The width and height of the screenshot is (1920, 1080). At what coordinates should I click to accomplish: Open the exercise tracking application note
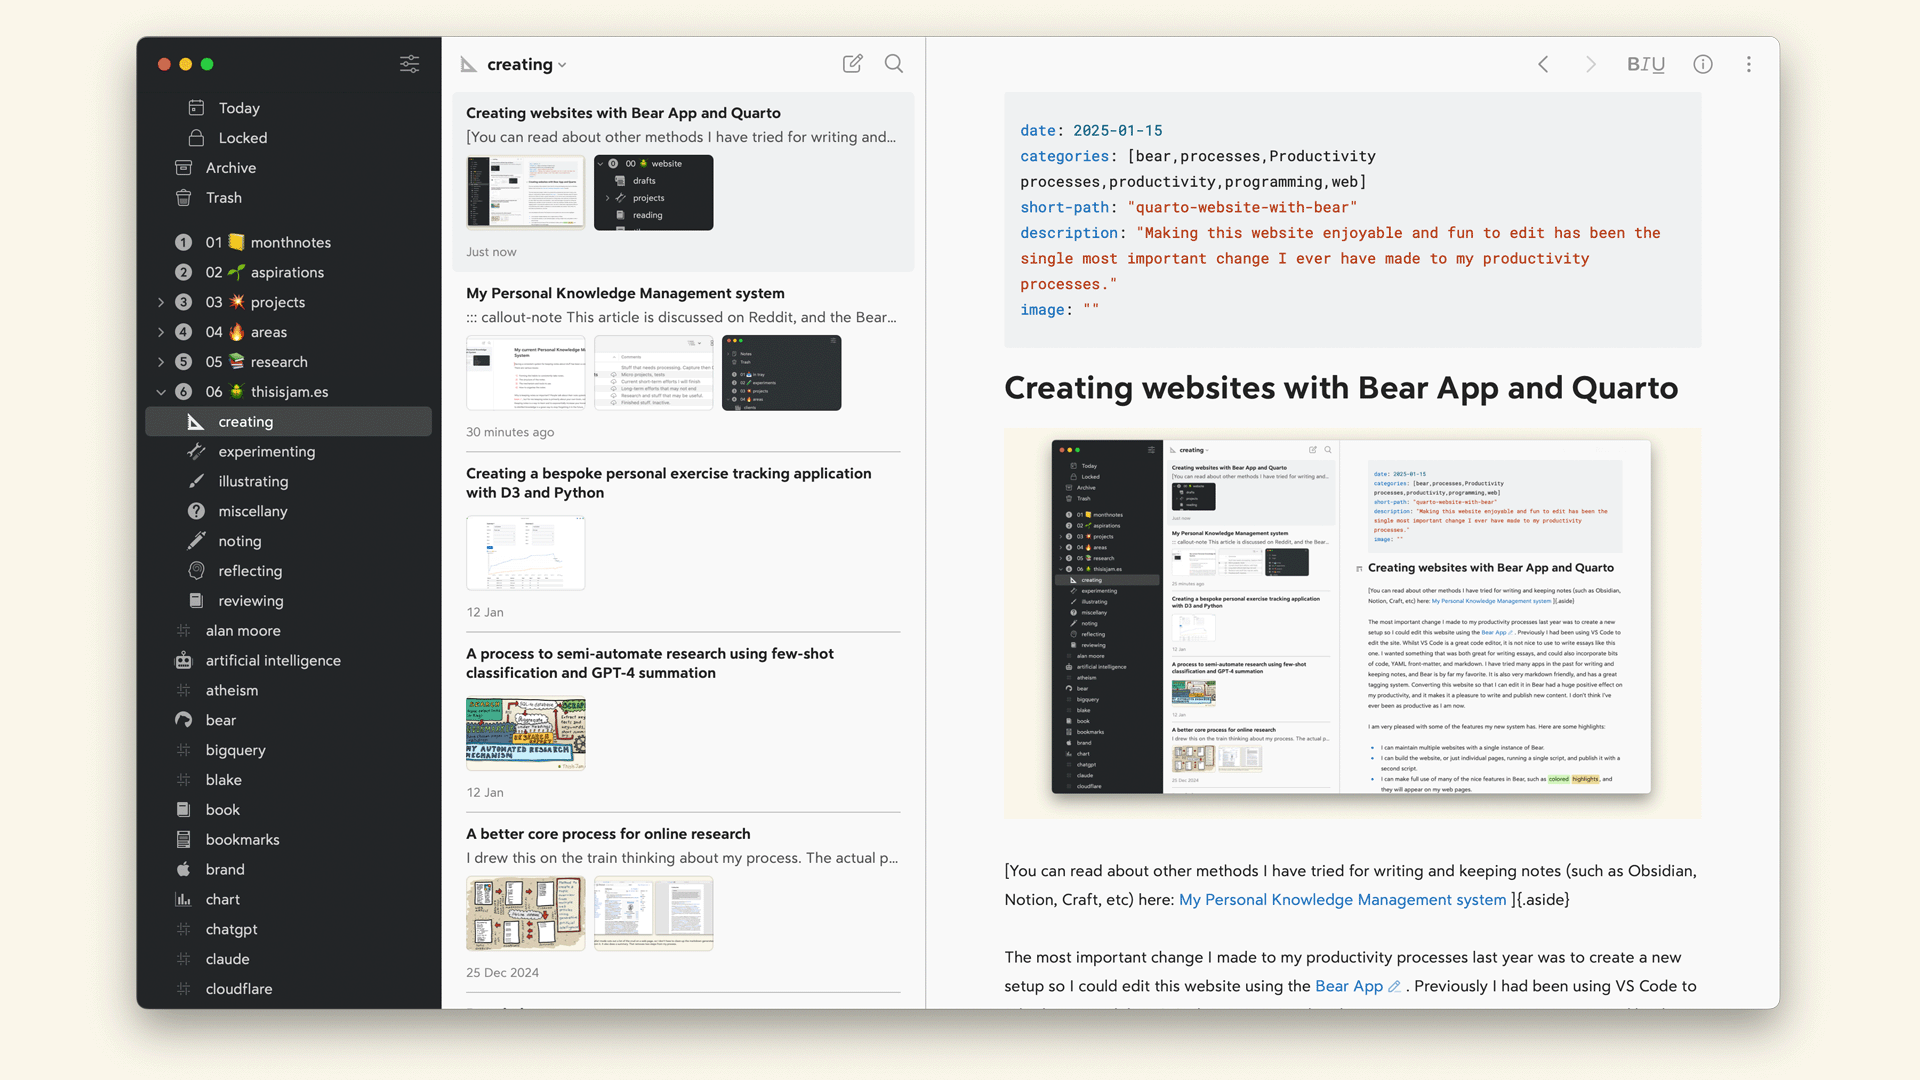pos(668,483)
